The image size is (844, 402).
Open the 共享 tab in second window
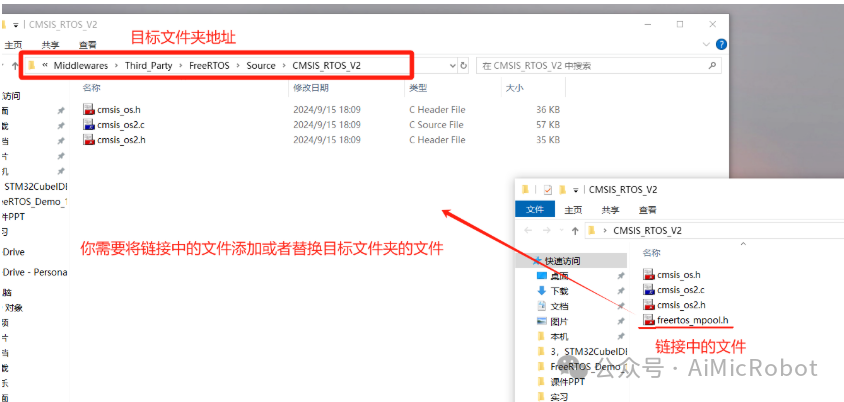(x=610, y=209)
